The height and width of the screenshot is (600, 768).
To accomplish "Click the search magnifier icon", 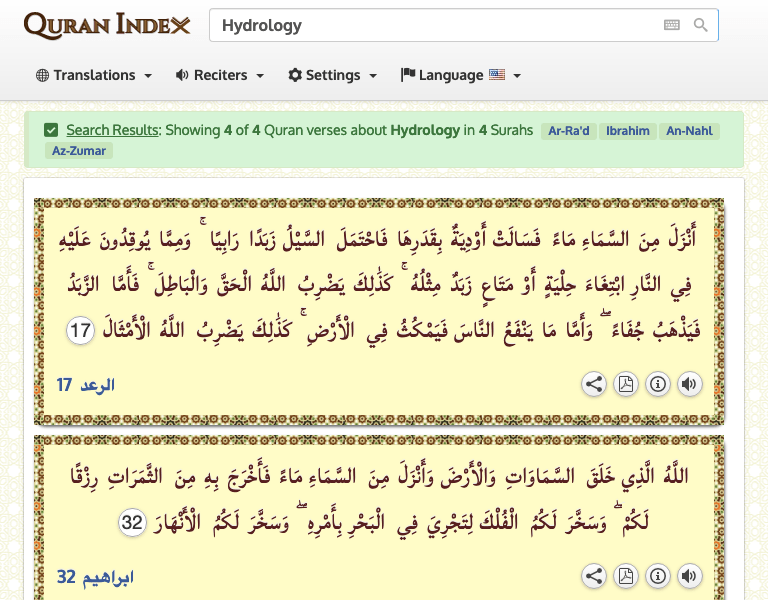I will [x=701, y=25].
